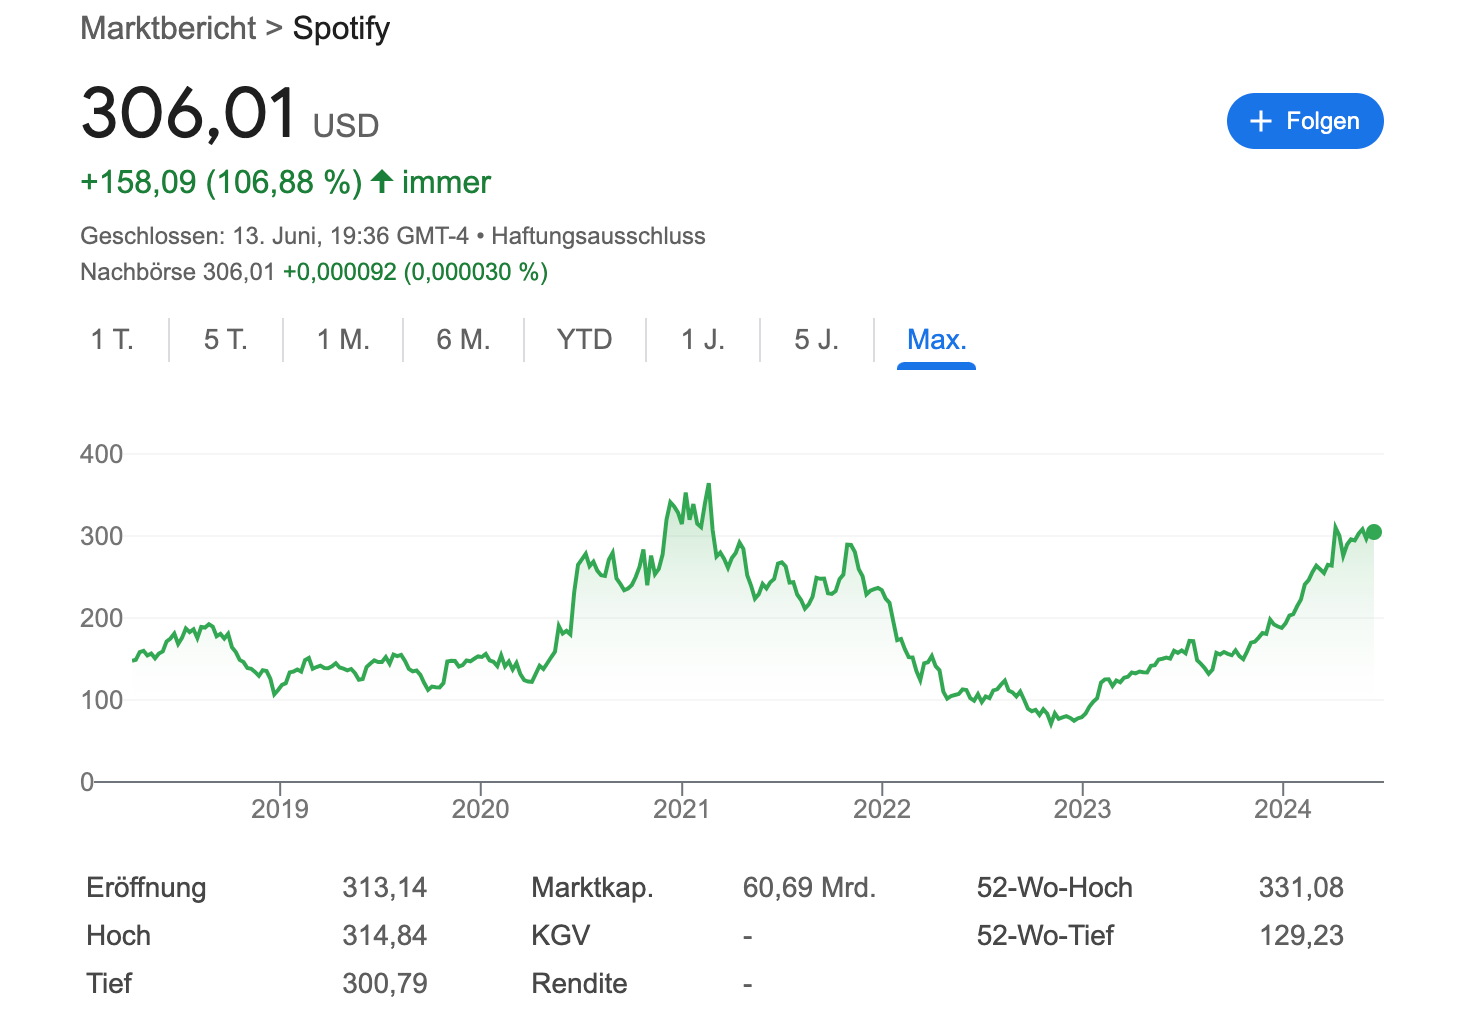Open the Haftungsausschluss disclaimer link
1460x1030 pixels.
[598, 236]
